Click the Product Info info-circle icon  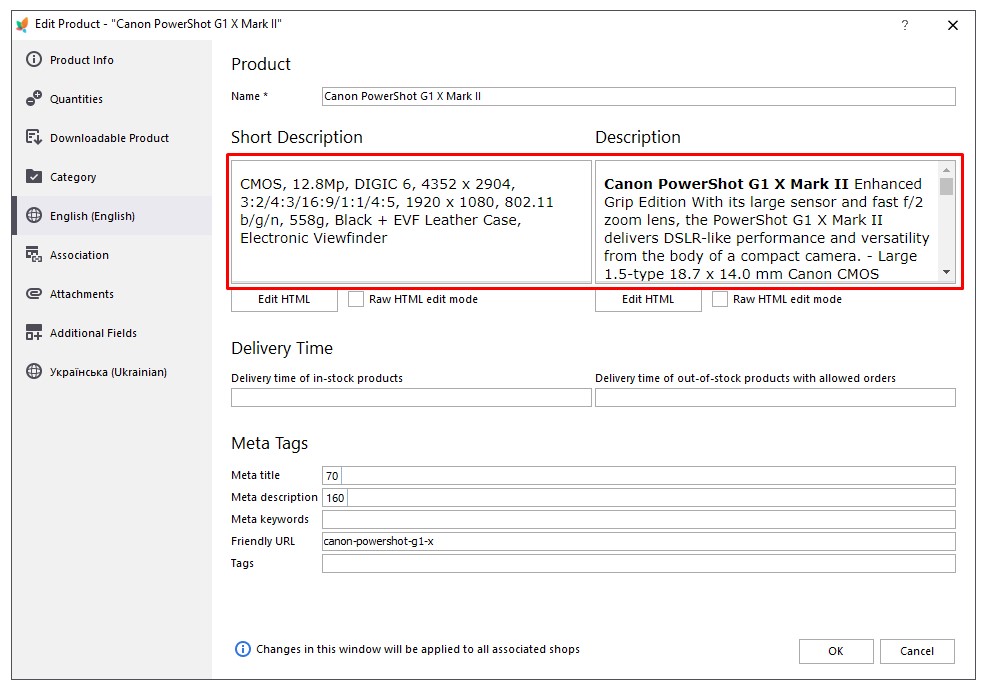pyautogui.click(x=34, y=59)
